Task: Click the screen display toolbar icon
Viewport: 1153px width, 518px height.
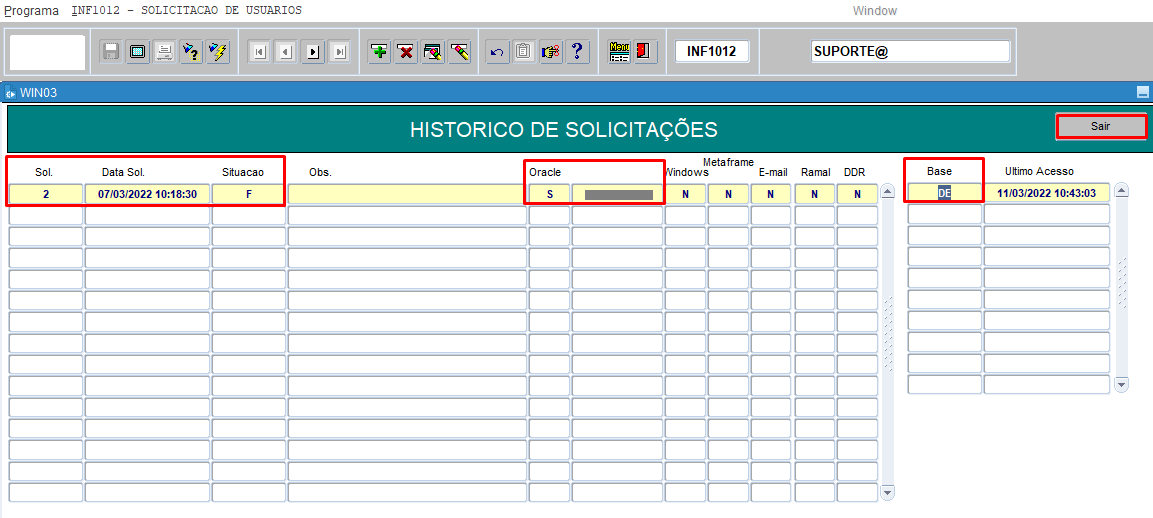Action: click(x=138, y=52)
